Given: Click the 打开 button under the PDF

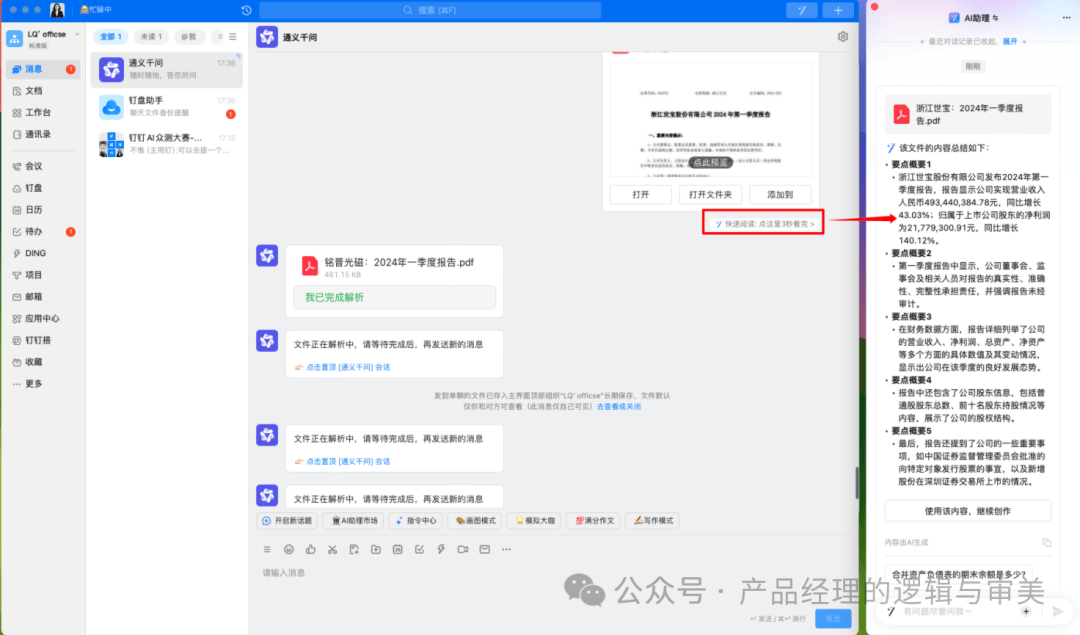Looking at the screenshot, I should 641,194.
